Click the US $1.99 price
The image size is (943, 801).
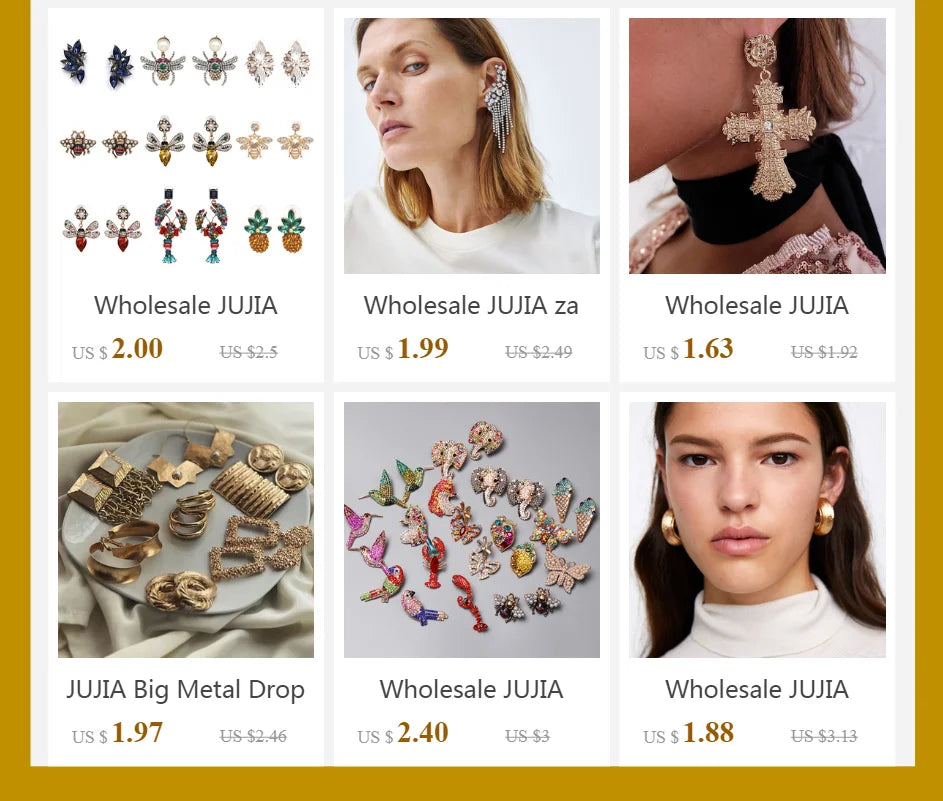[403, 349]
